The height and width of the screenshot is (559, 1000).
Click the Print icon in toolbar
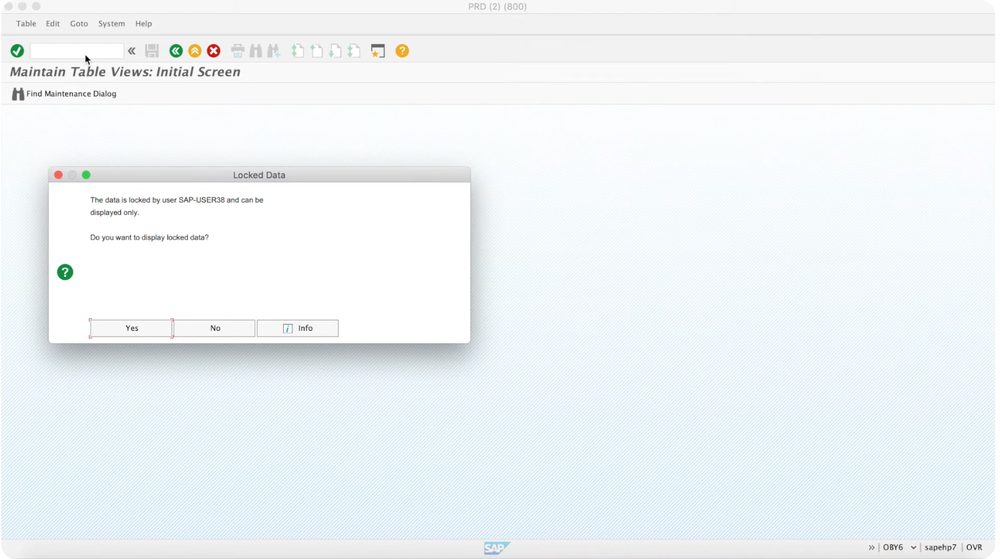pyautogui.click(x=237, y=51)
